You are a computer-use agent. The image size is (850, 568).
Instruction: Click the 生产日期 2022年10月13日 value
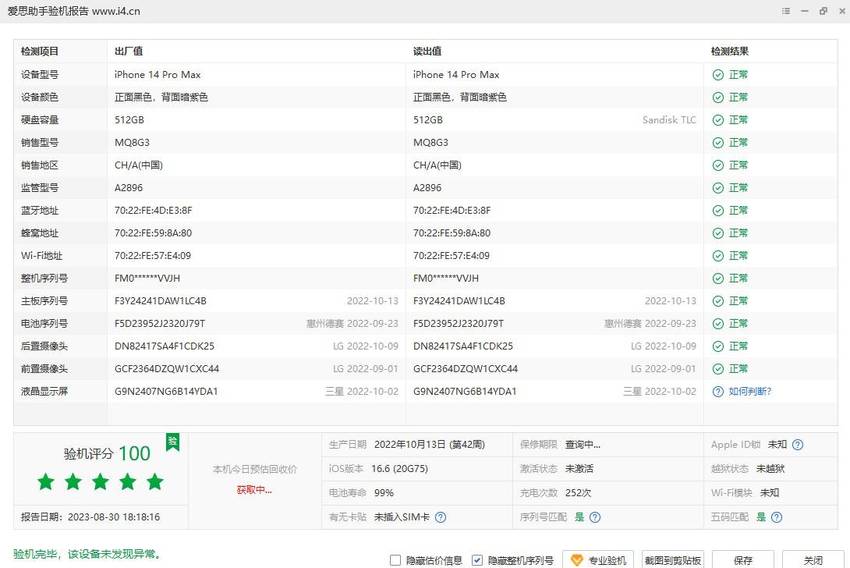coord(429,445)
